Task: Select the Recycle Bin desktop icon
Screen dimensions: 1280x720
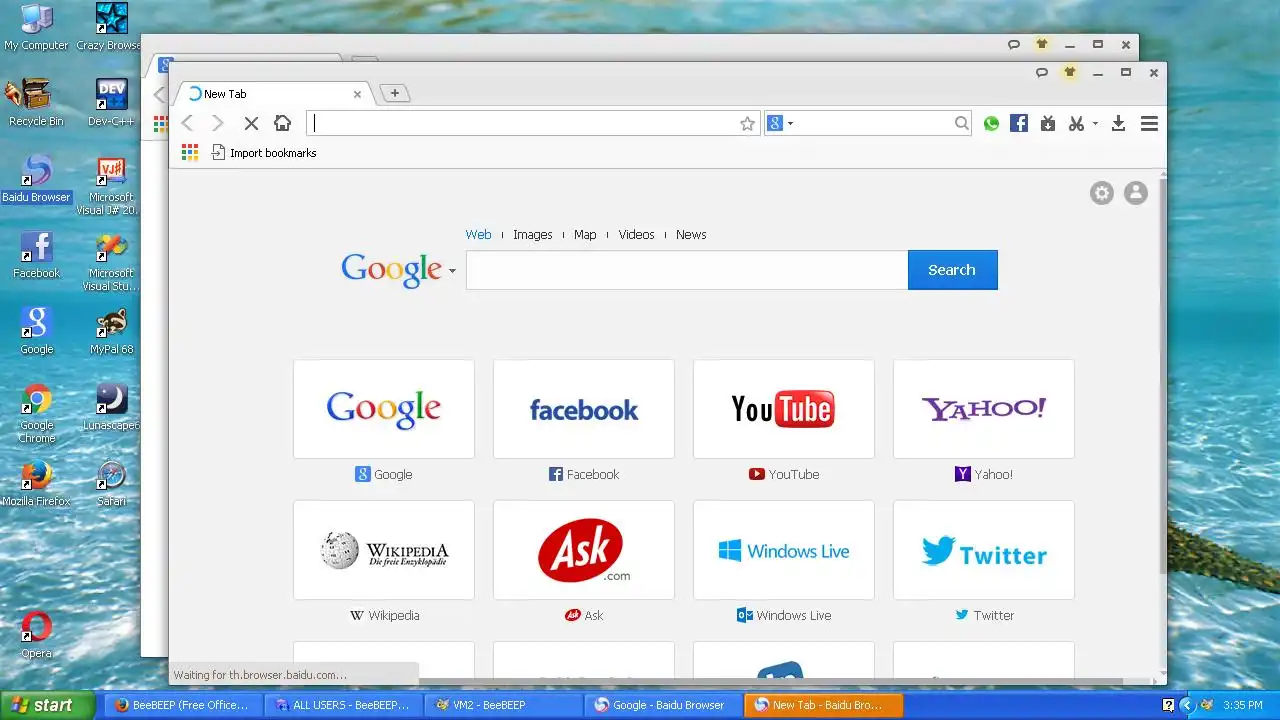Action: coord(36,103)
